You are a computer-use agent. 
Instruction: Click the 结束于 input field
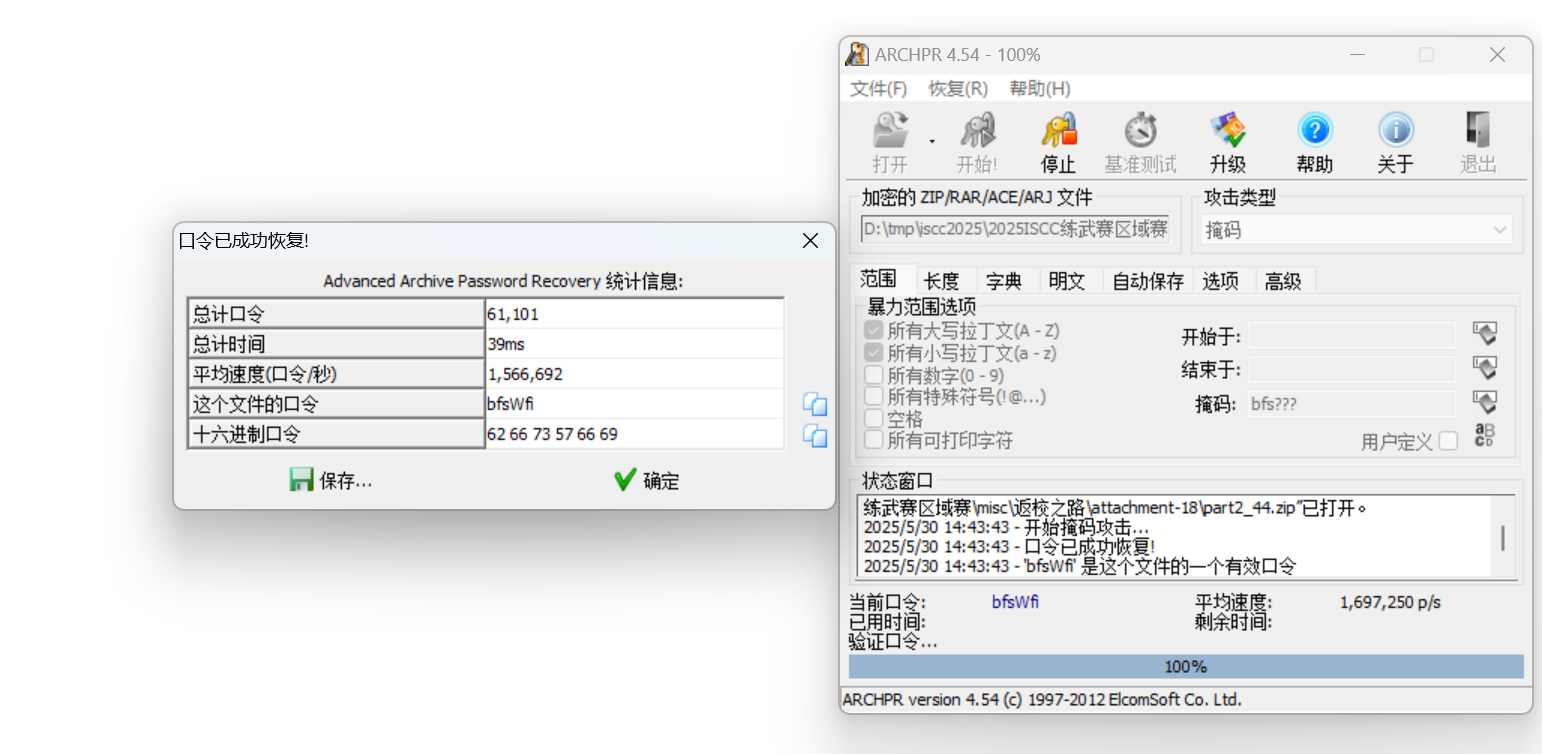[x=1352, y=369]
